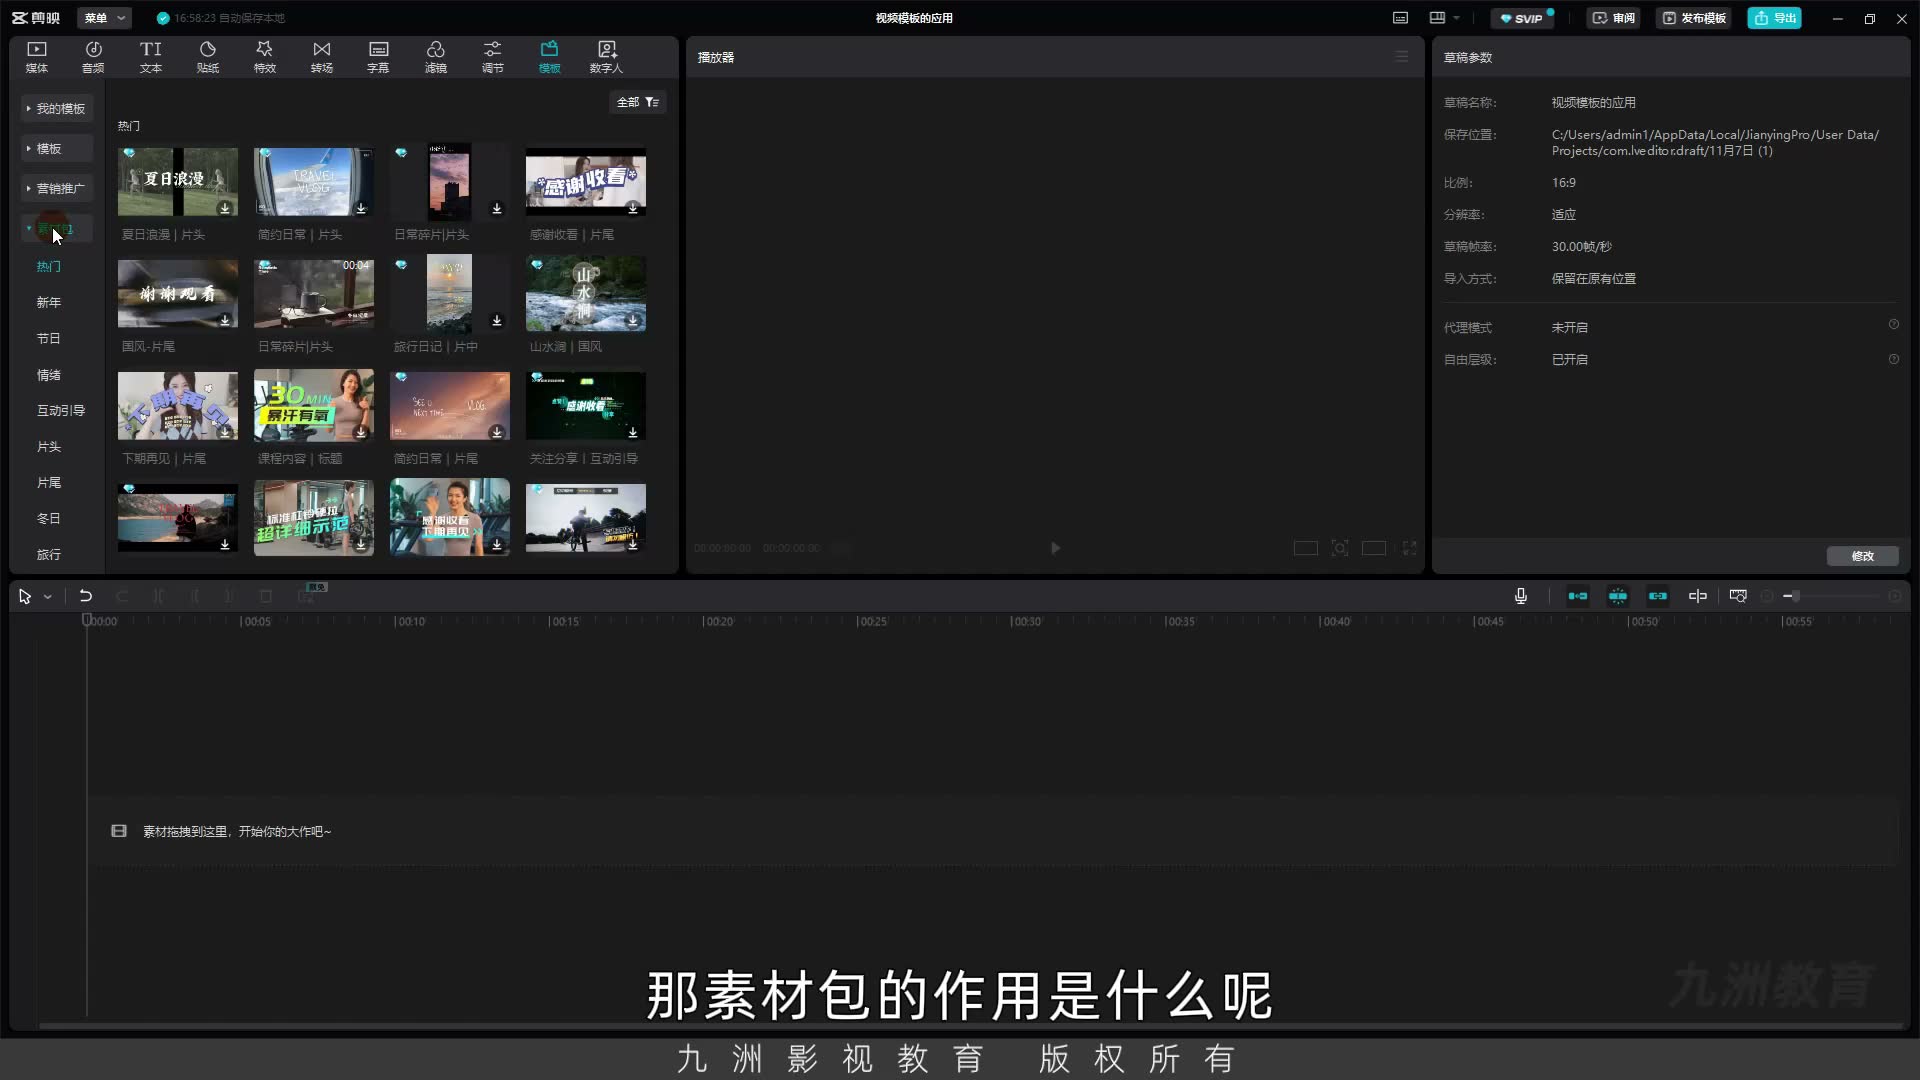Open the 字幕 (Captions) panel
The width and height of the screenshot is (1920, 1080).
click(x=378, y=57)
